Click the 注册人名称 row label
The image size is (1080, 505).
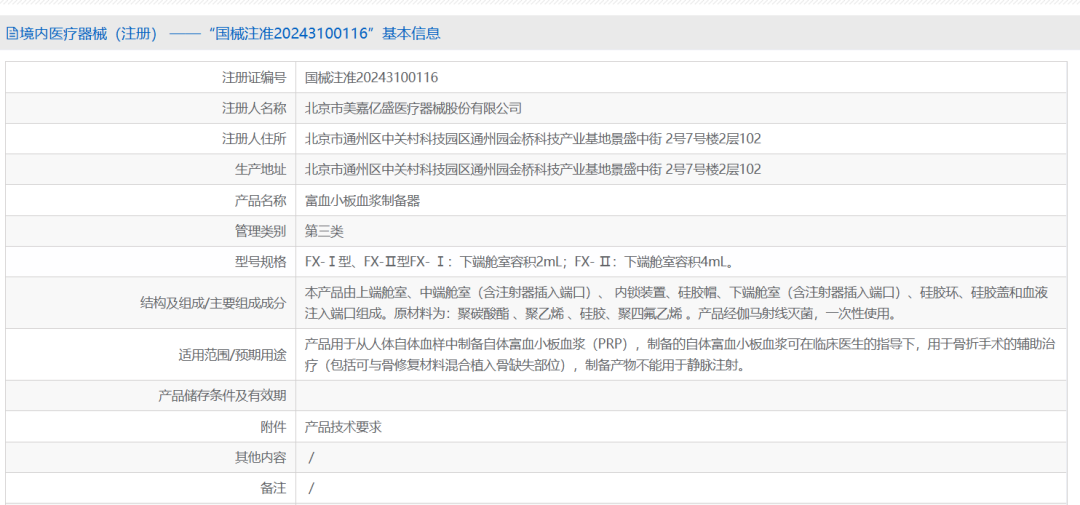click(254, 108)
